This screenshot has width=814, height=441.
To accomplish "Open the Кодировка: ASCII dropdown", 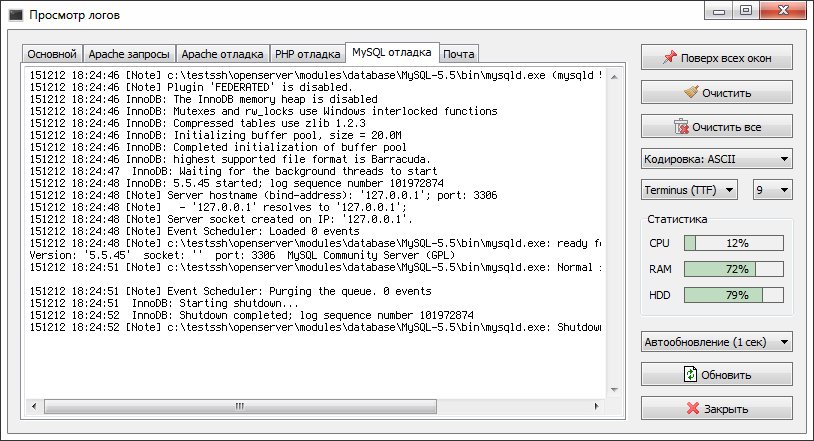I will [716, 159].
